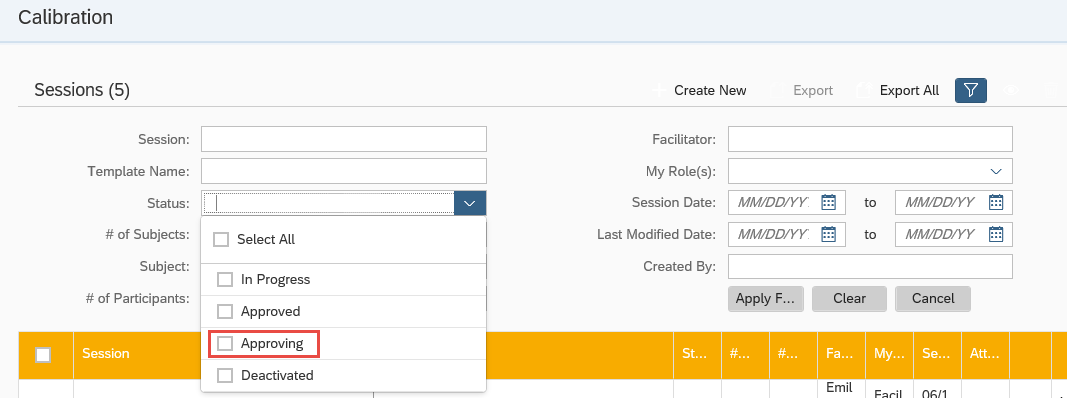Tick the table header select-all checkbox

(x=43, y=354)
